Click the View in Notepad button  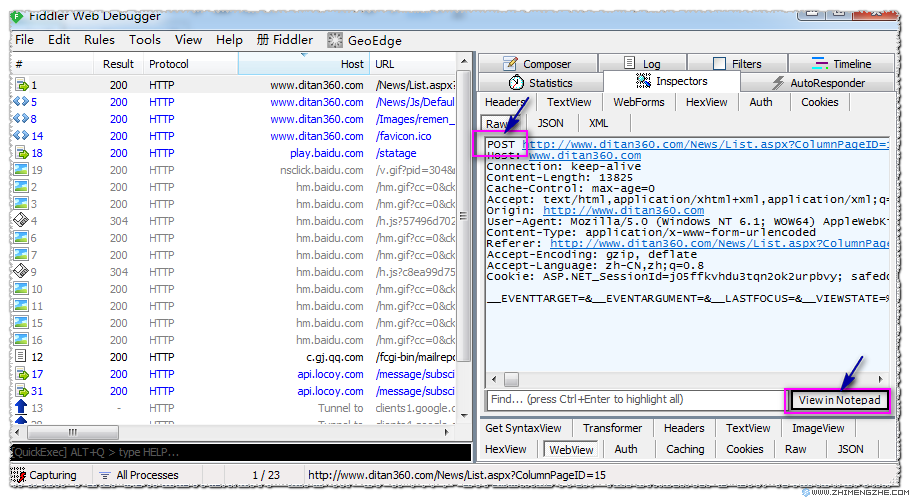pos(839,400)
